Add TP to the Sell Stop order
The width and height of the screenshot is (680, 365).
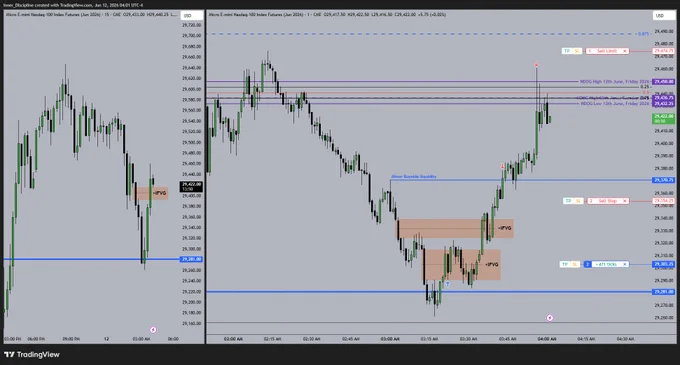568,201
